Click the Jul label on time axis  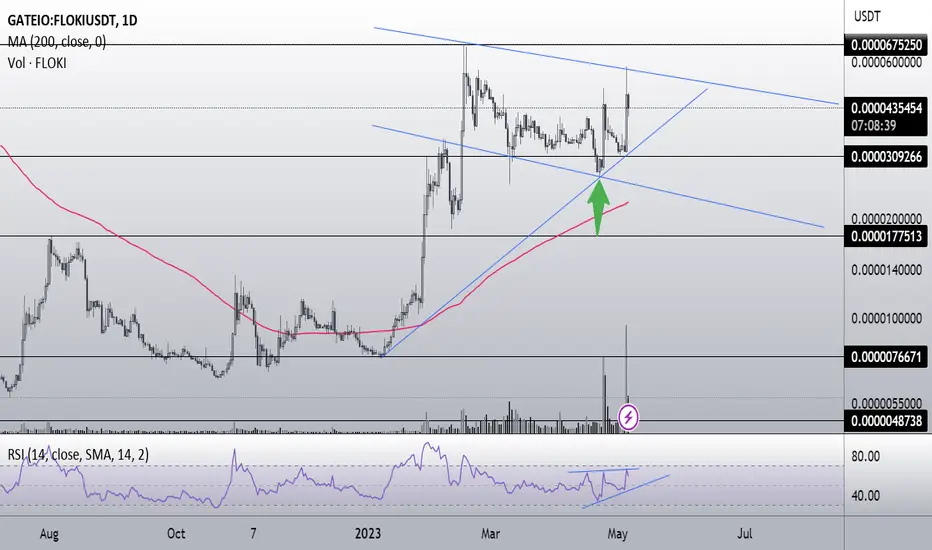(x=745, y=533)
